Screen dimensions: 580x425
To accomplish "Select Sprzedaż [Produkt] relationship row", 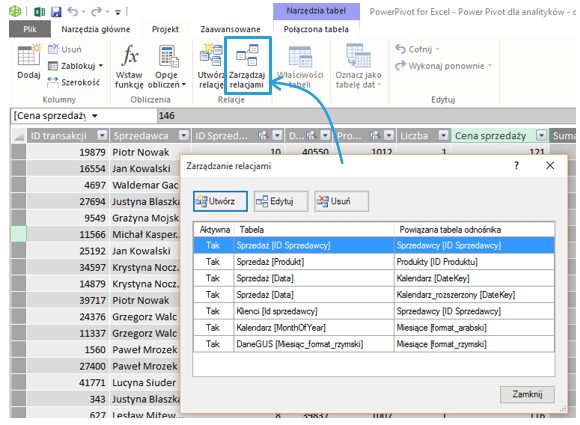I will click(374, 262).
